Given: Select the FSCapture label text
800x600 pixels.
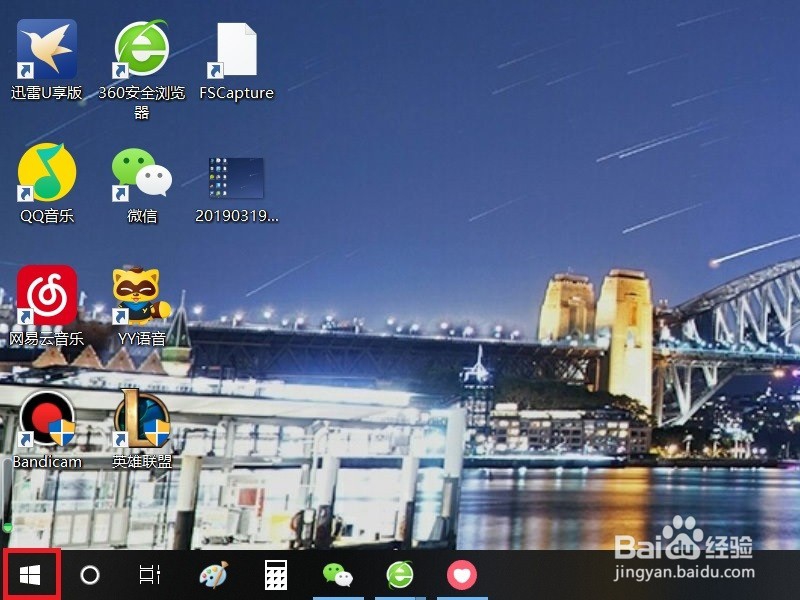Looking at the screenshot, I should [x=236, y=93].
